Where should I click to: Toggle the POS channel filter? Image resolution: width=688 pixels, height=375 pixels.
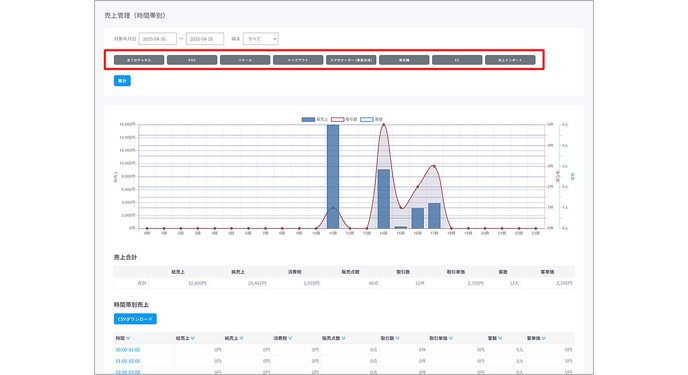tap(192, 60)
